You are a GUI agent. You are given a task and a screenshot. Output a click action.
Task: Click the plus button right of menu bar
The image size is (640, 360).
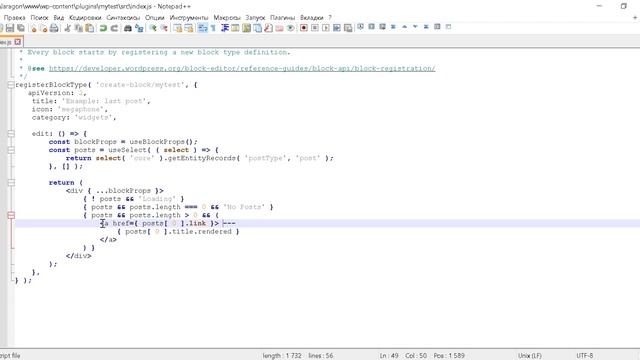(x=635, y=18)
